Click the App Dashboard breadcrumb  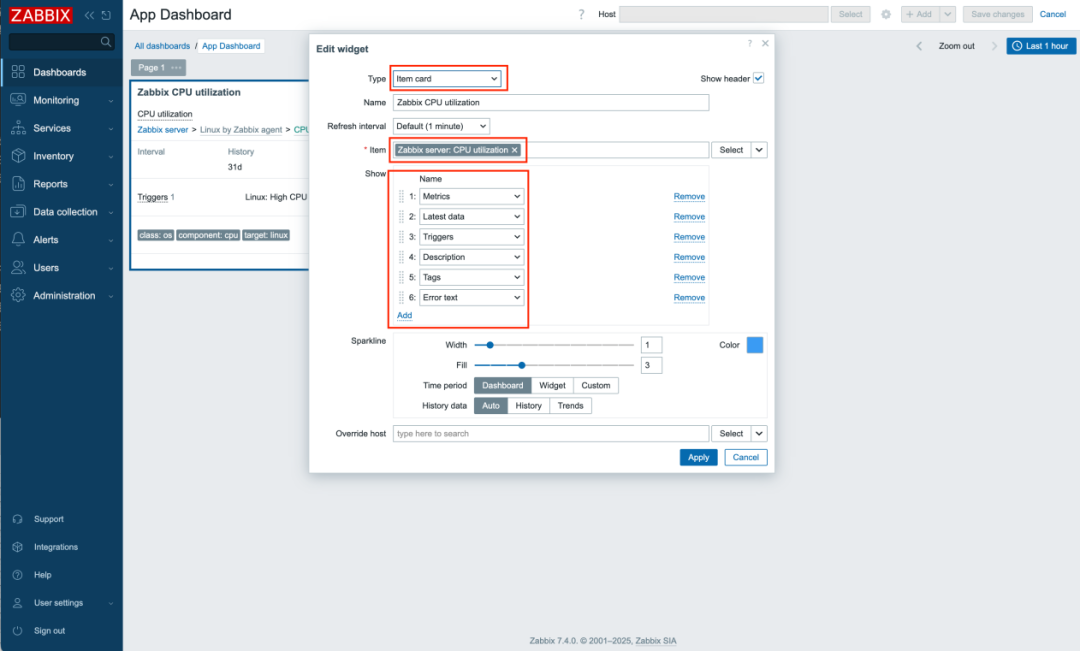coord(231,46)
